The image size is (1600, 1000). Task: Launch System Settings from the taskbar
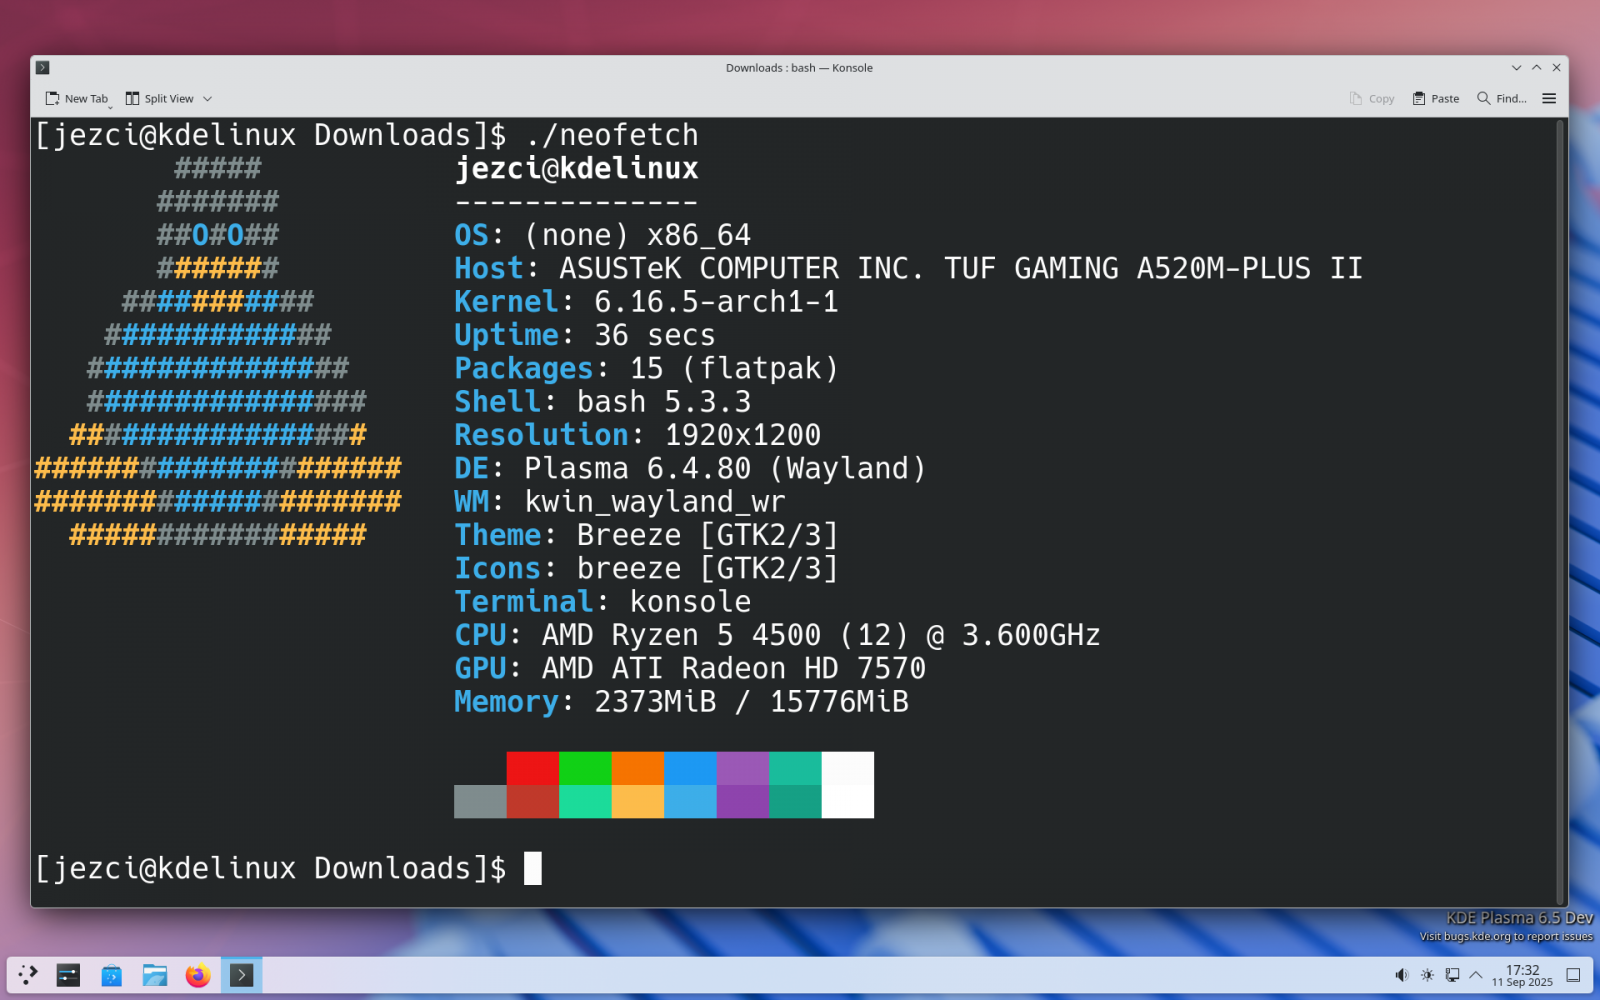click(68, 975)
